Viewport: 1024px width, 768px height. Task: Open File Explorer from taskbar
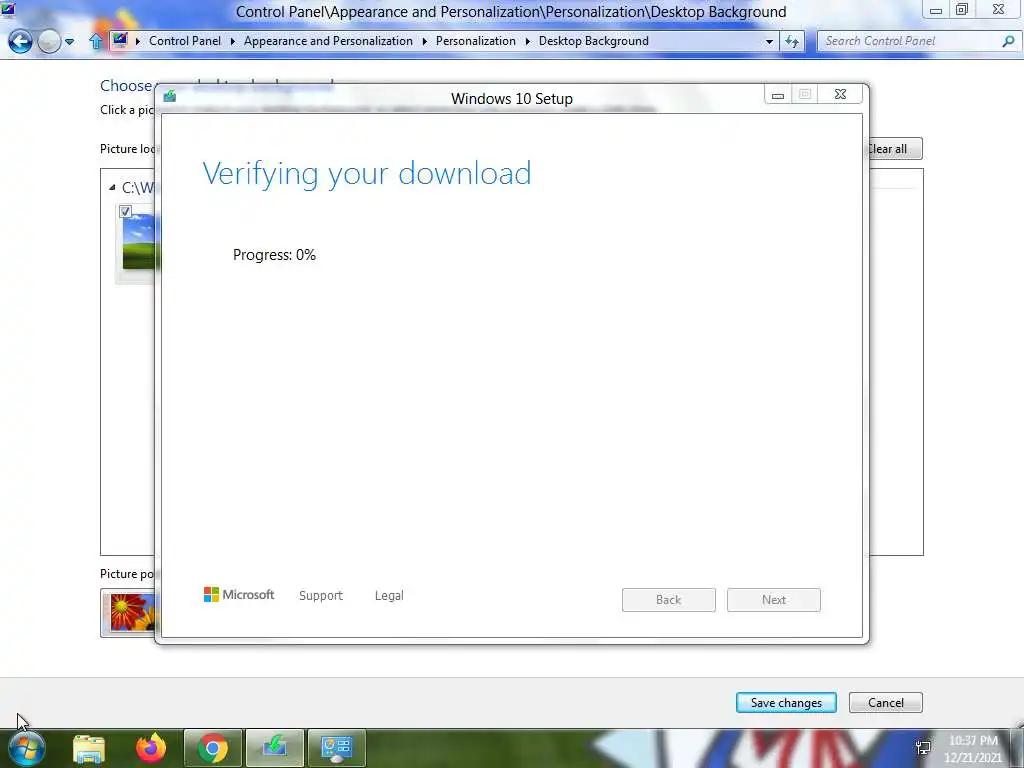coord(89,748)
